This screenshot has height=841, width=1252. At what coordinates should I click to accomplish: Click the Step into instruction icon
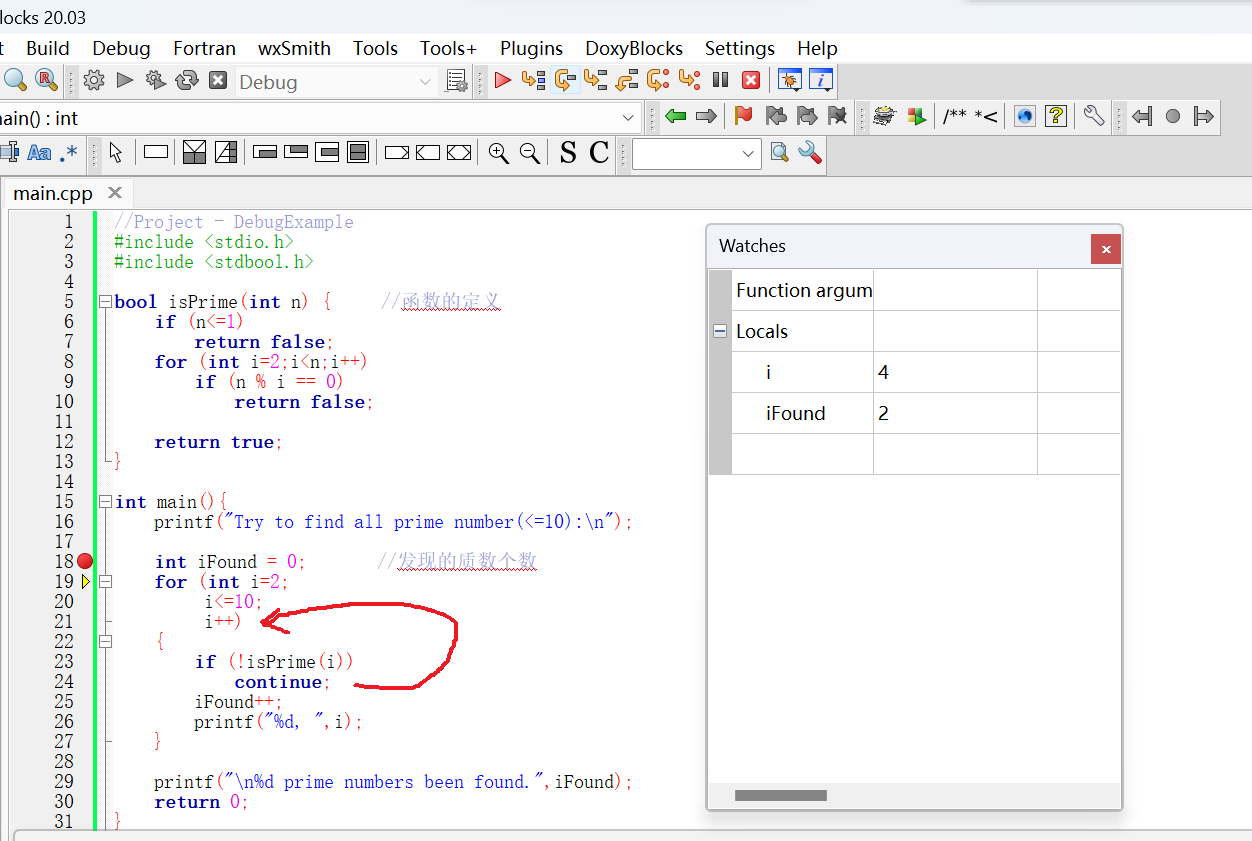[x=689, y=80]
